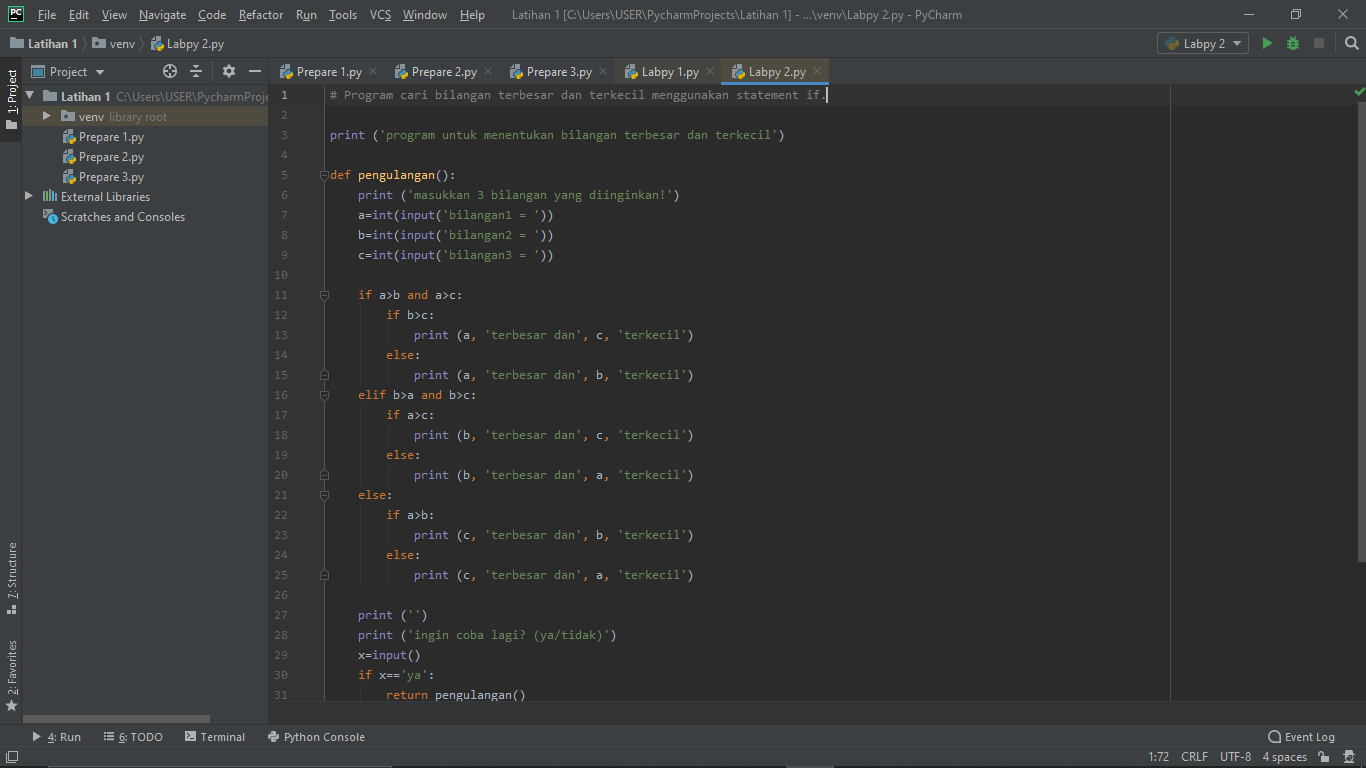Open the TODO tool window

[133, 737]
